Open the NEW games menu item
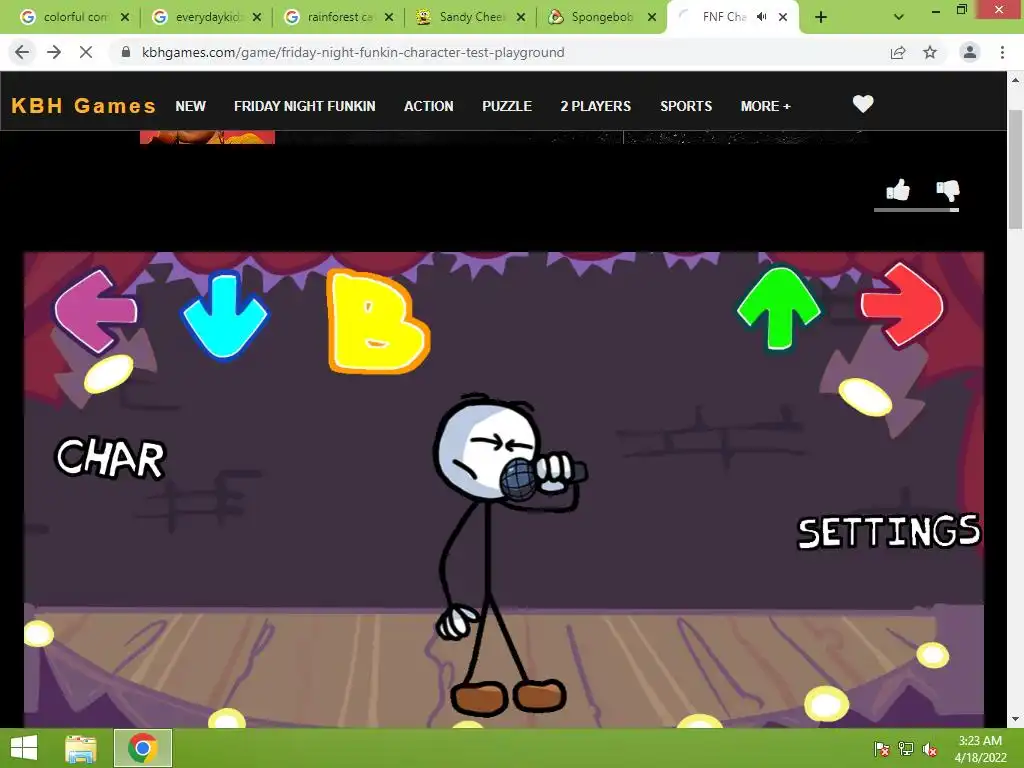This screenshot has width=1024, height=768. 191,106
